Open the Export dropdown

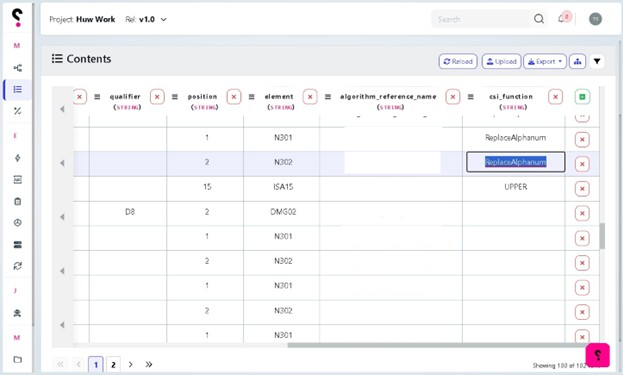pos(545,61)
